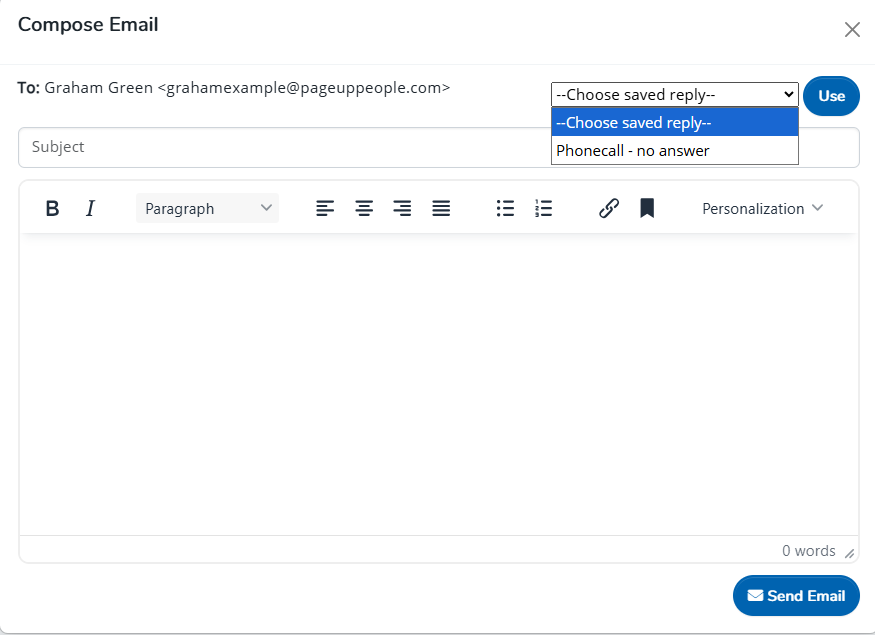Center align the text
The width and height of the screenshot is (875, 635).
coord(364,208)
